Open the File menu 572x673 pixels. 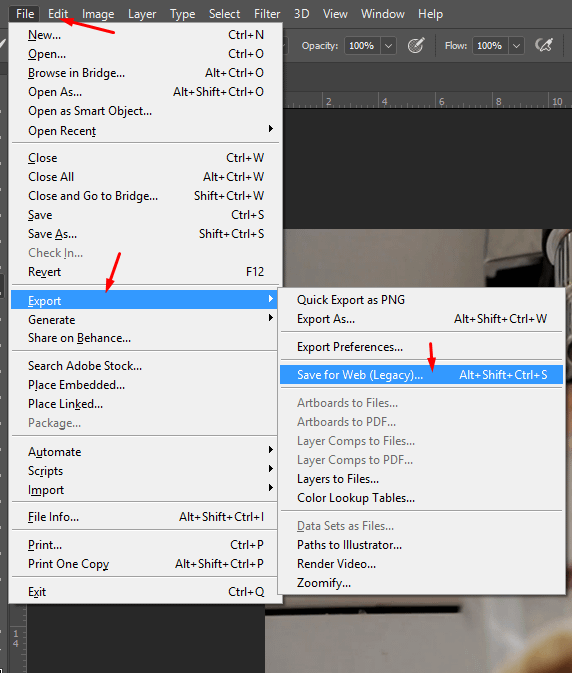[x=25, y=14]
